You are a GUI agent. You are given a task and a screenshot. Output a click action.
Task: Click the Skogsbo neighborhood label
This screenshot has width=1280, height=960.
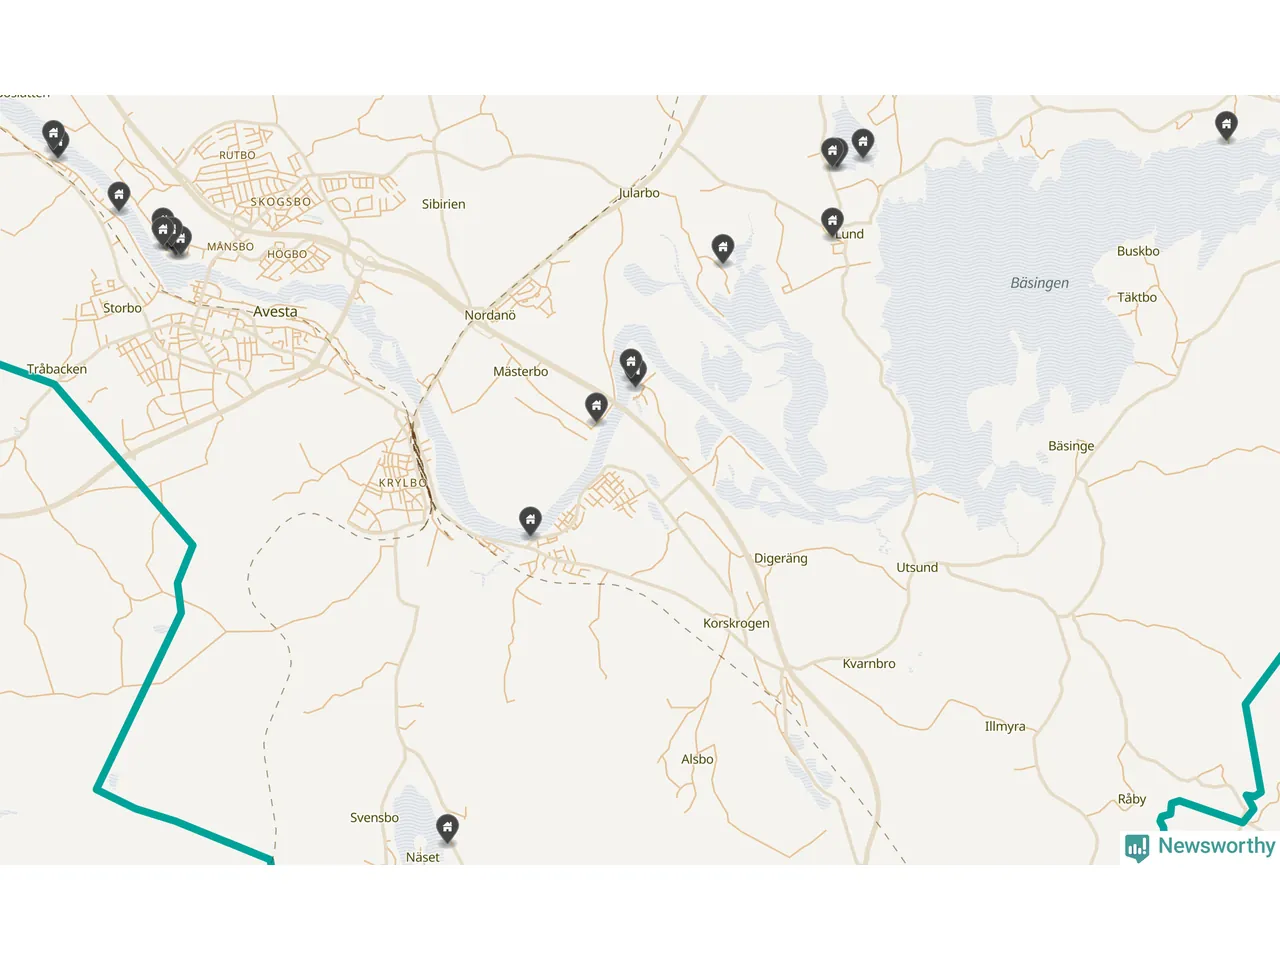[281, 202]
